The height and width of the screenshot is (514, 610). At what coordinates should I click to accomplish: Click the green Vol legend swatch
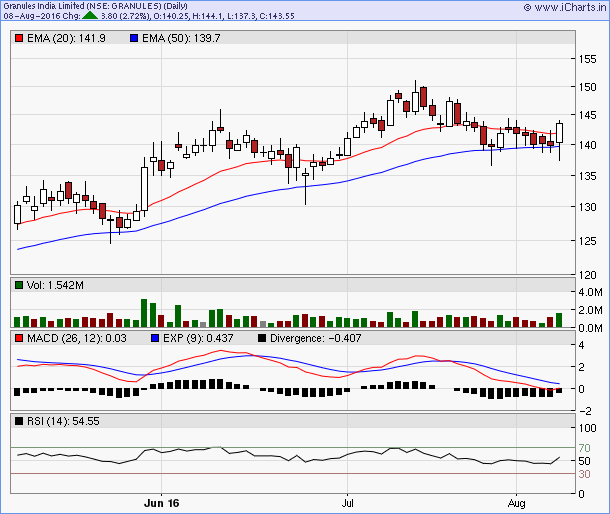[x=19, y=285]
